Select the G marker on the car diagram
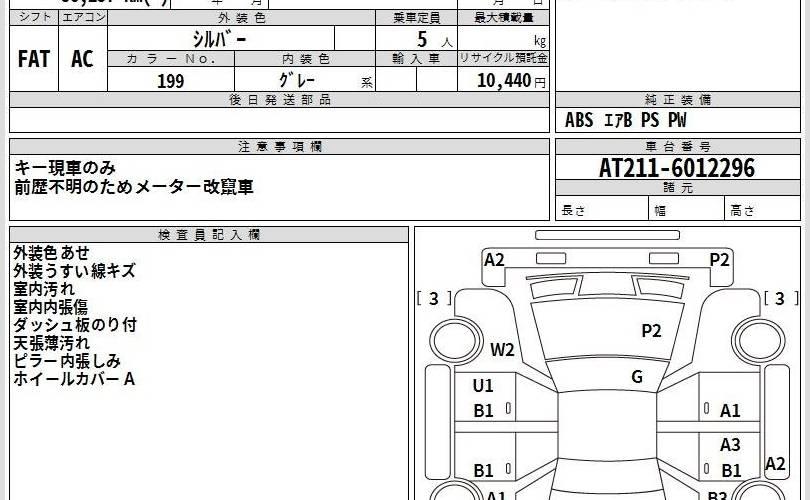Screen dimensions: 810x500 tap(636, 377)
